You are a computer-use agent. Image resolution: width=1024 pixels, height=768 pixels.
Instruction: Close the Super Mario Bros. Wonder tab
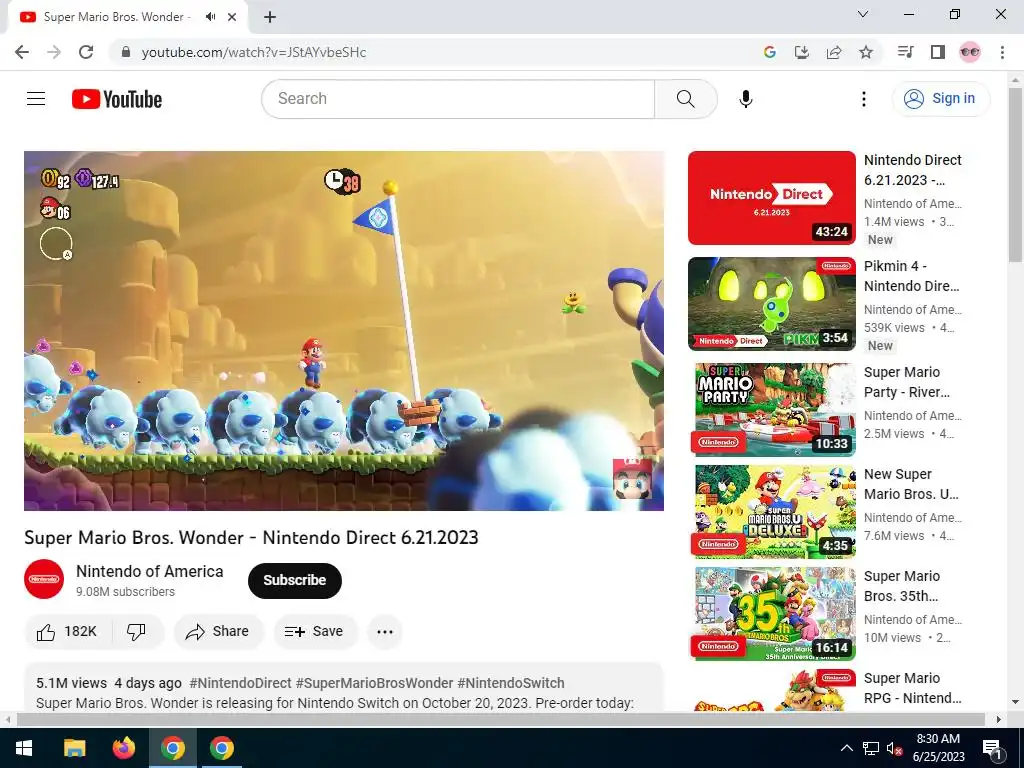[x=232, y=17]
